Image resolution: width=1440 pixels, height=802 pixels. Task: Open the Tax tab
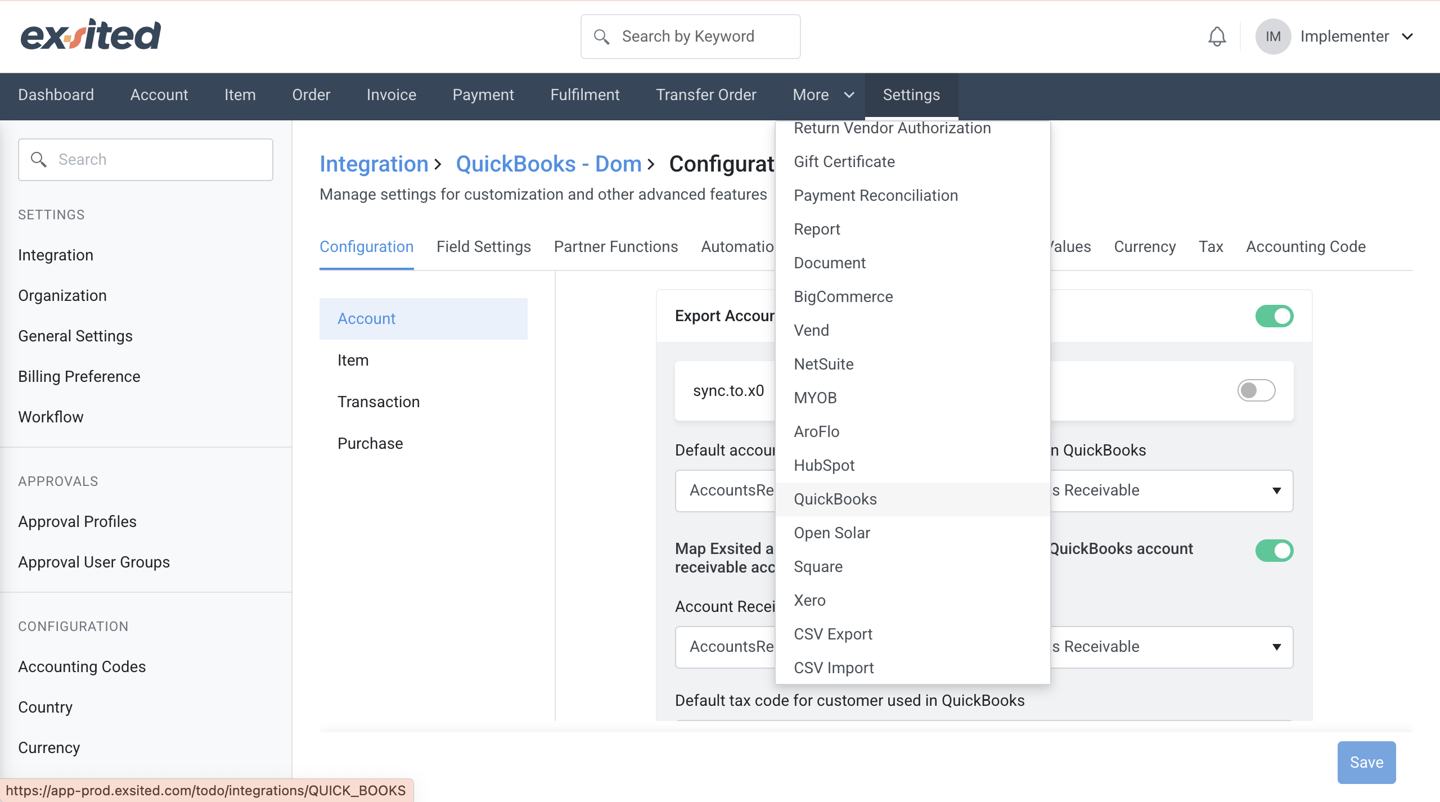tap(1211, 247)
